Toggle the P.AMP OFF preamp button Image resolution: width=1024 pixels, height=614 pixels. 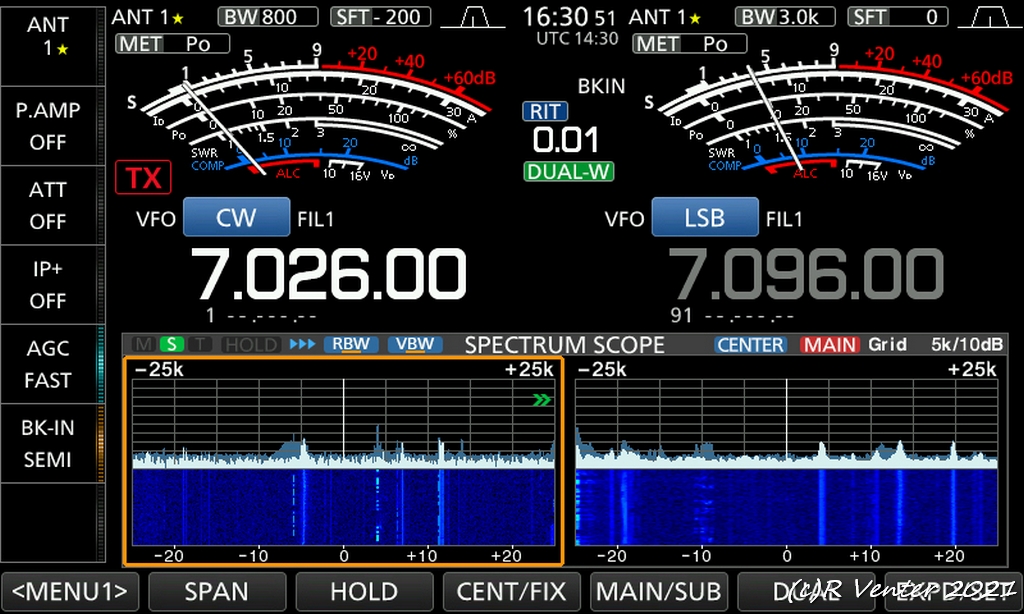tap(52, 125)
